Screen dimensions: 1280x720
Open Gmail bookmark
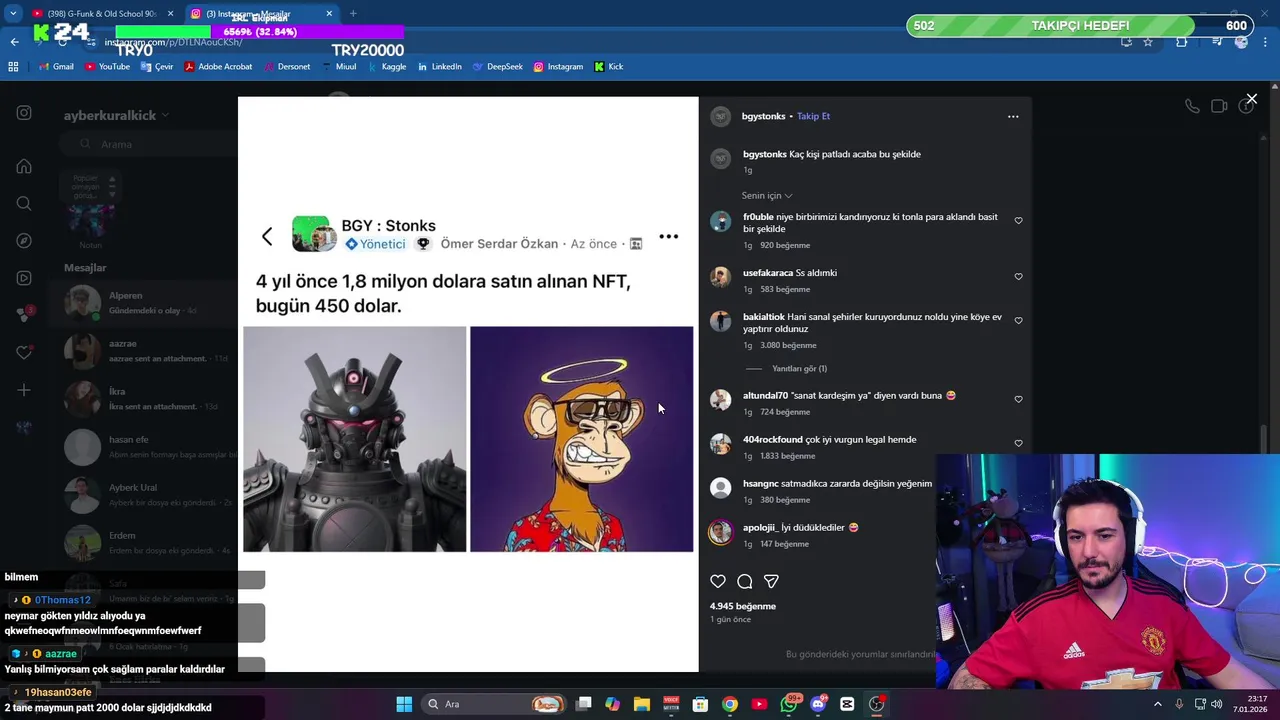pyautogui.click(x=56, y=67)
